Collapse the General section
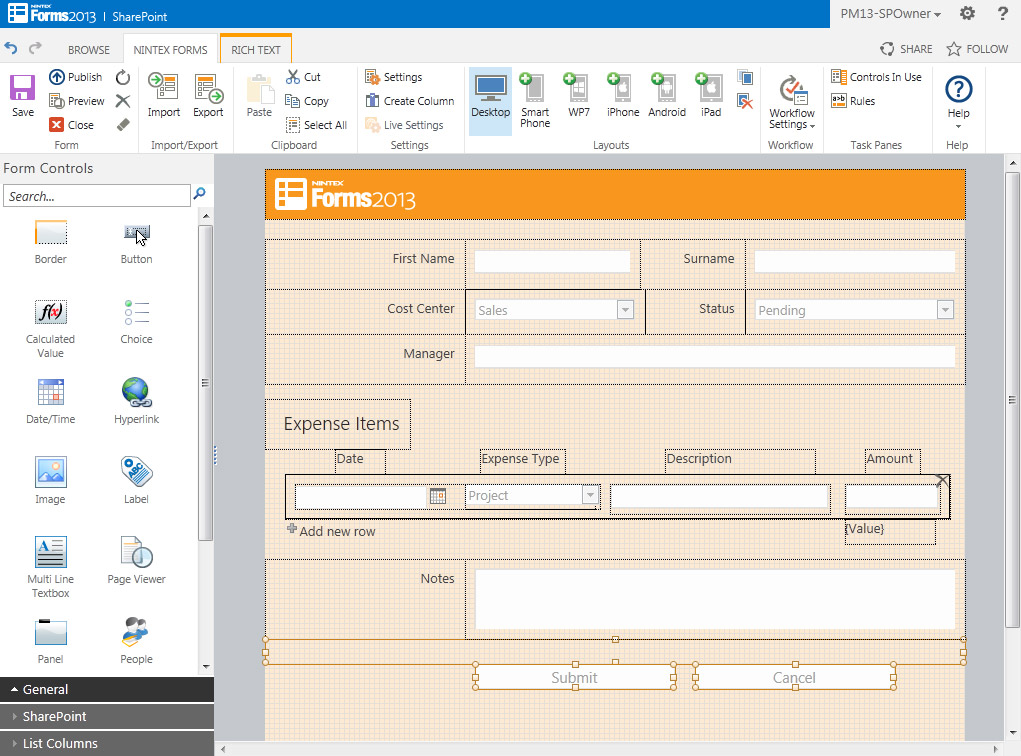 [107, 690]
